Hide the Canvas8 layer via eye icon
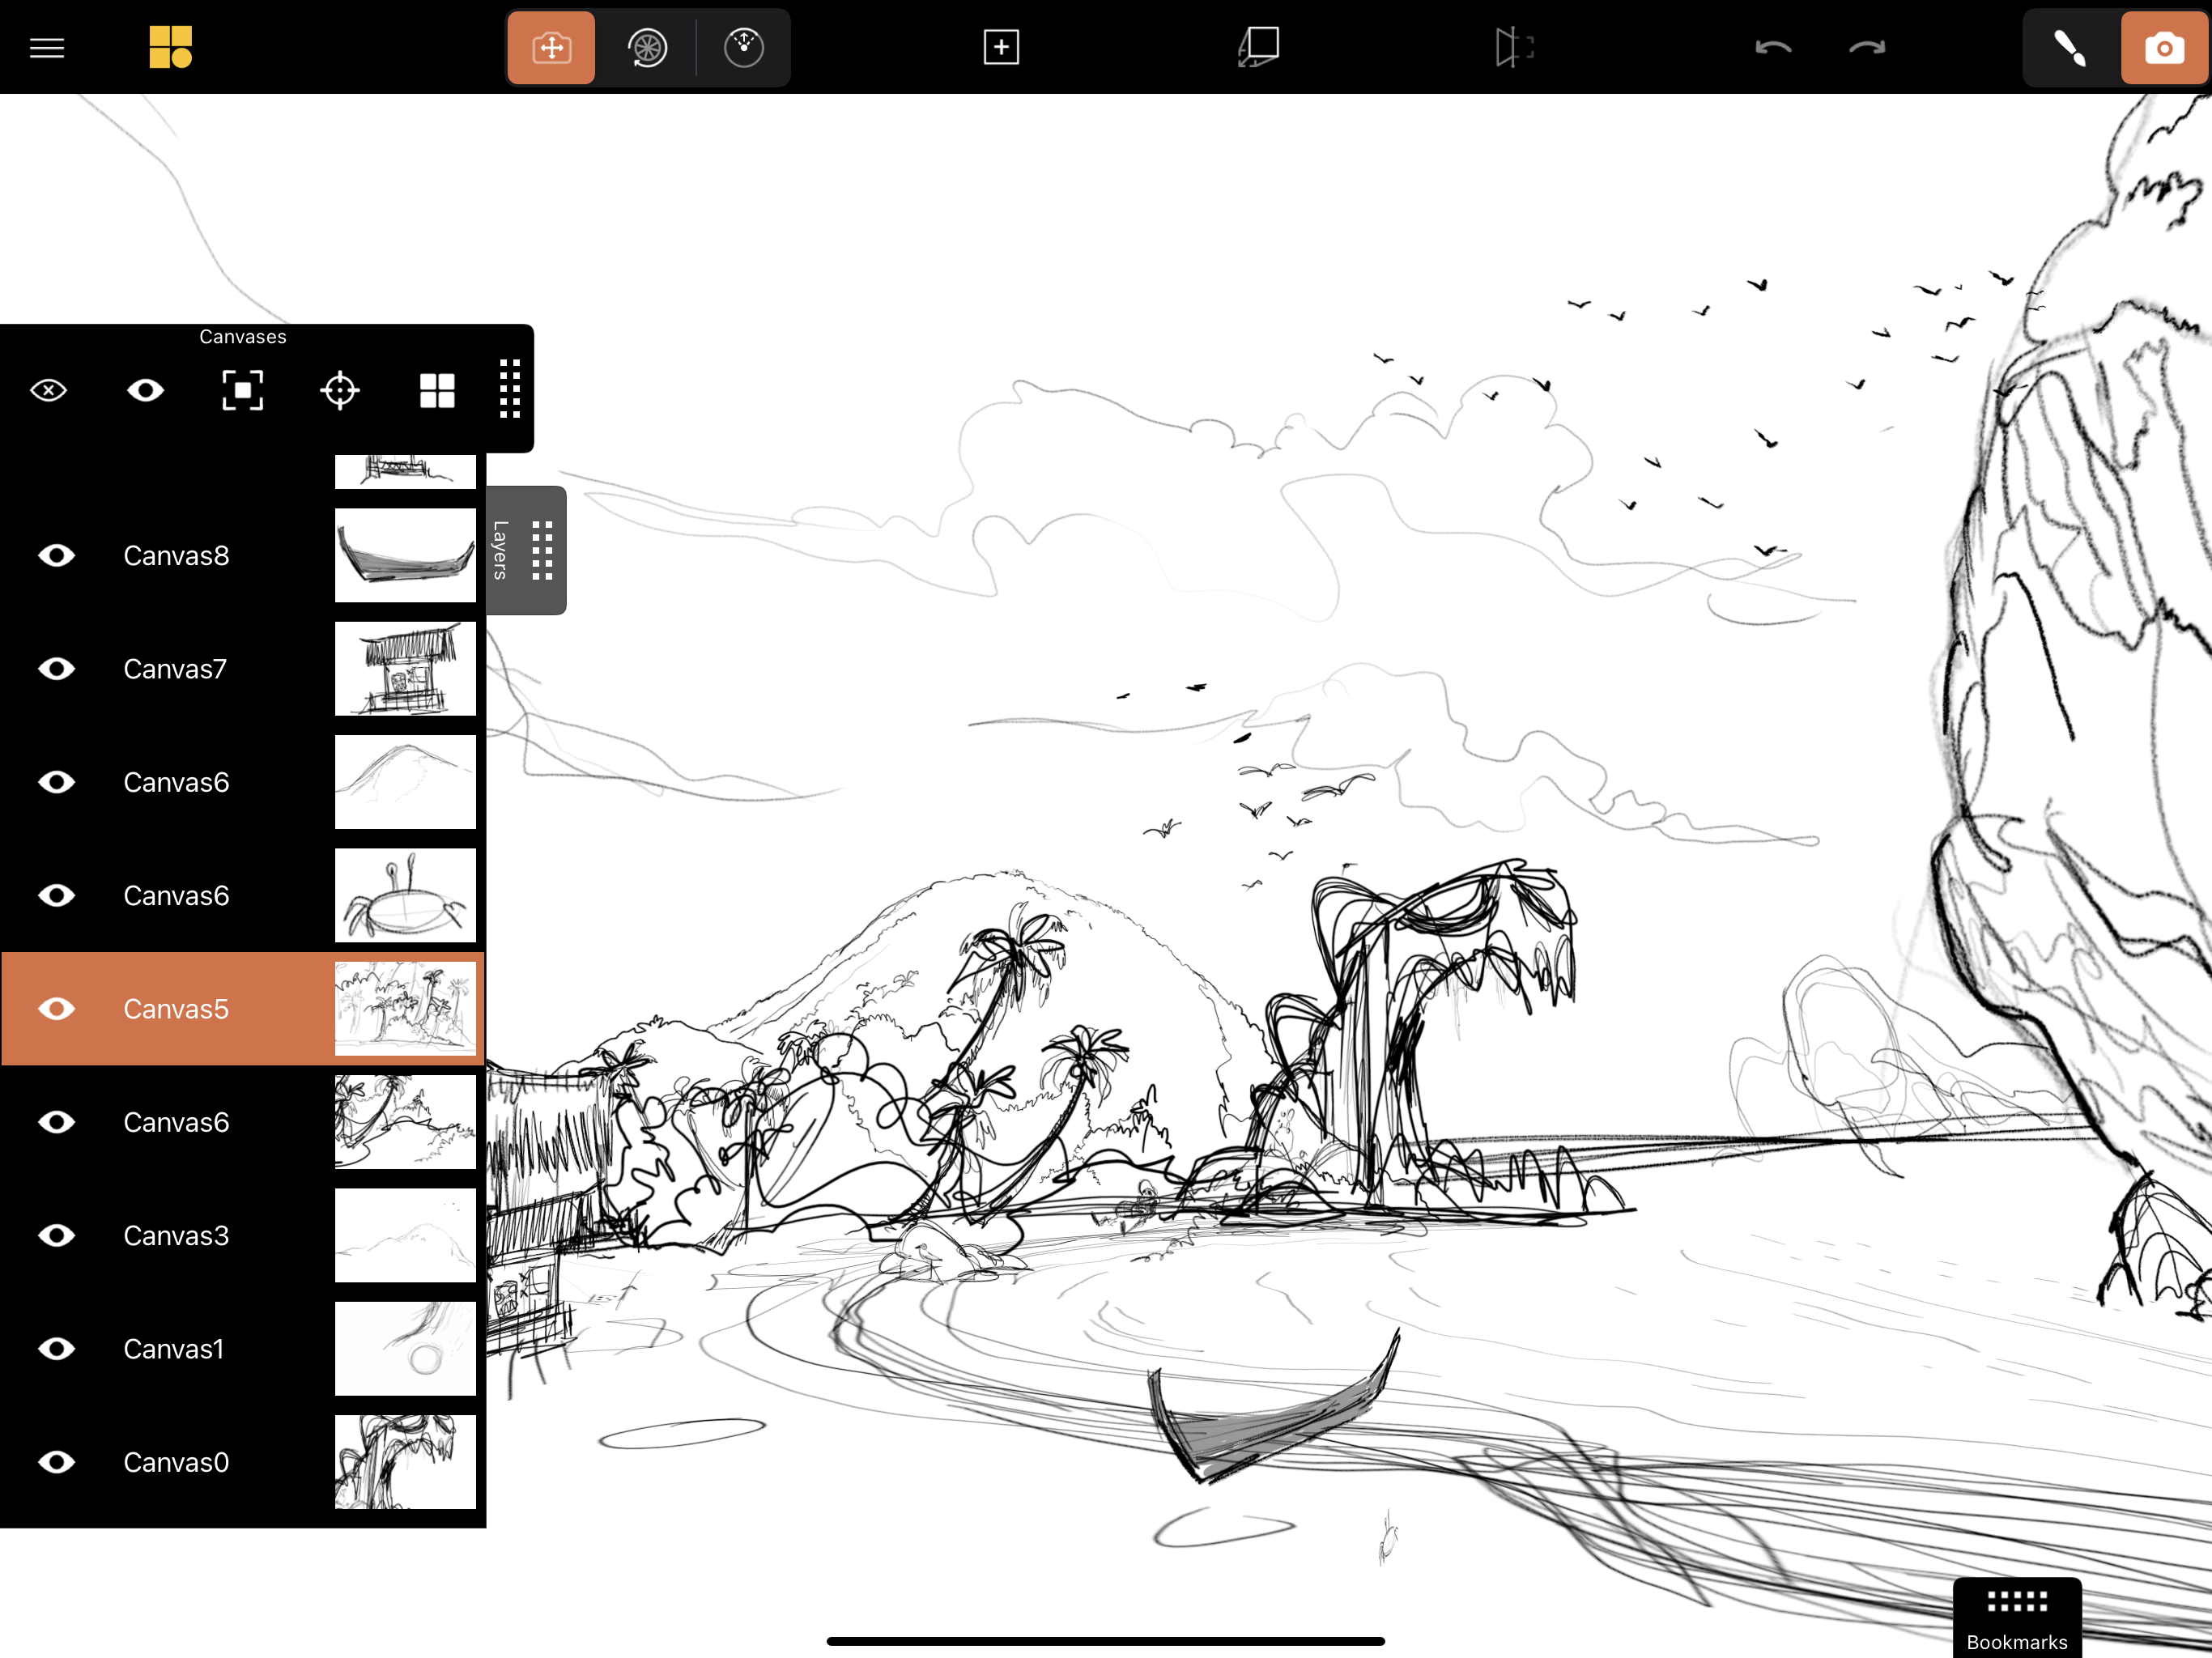Screen dimensions: 2212x1658 coord(57,555)
